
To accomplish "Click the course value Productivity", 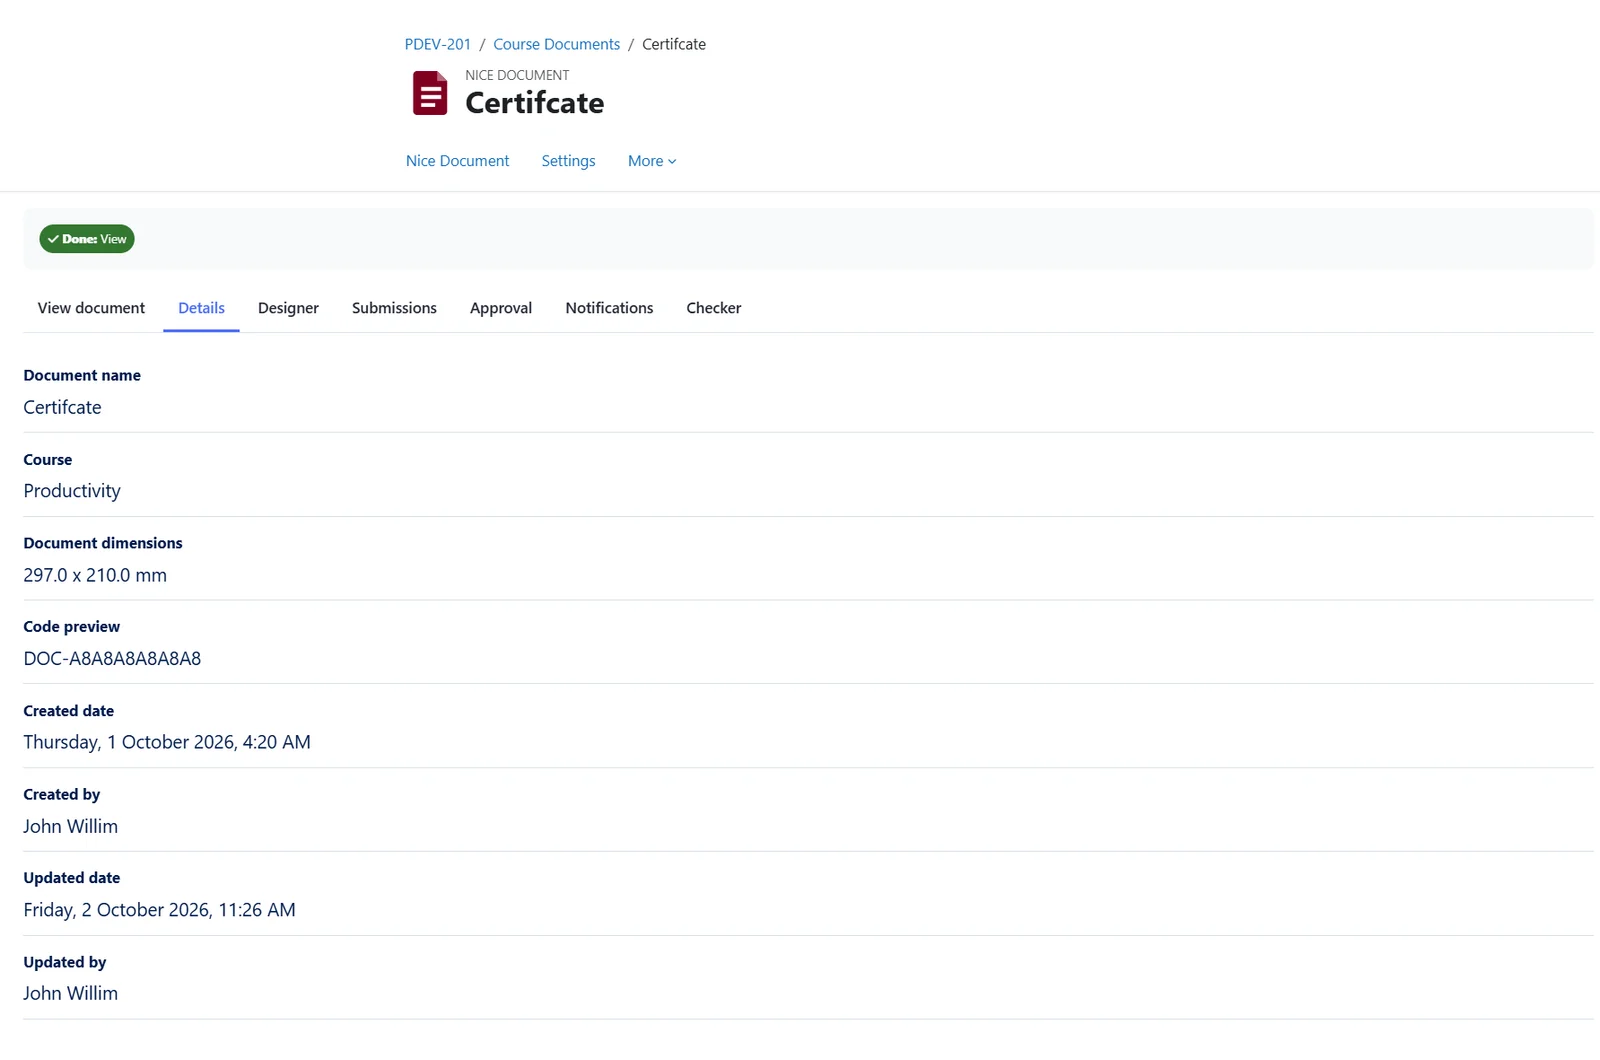I will coord(72,491).
